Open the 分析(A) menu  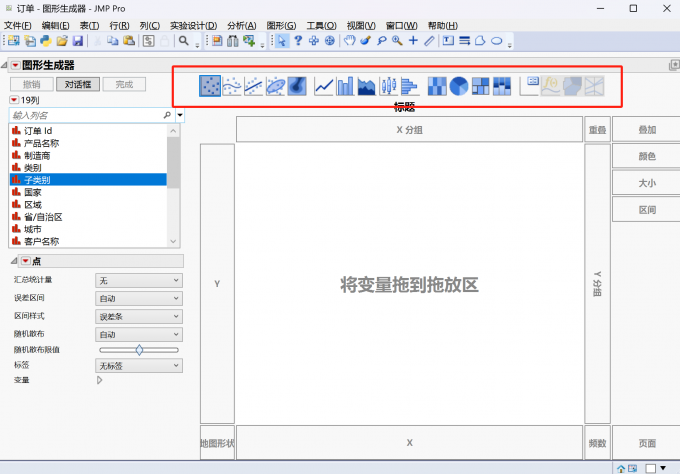242,26
